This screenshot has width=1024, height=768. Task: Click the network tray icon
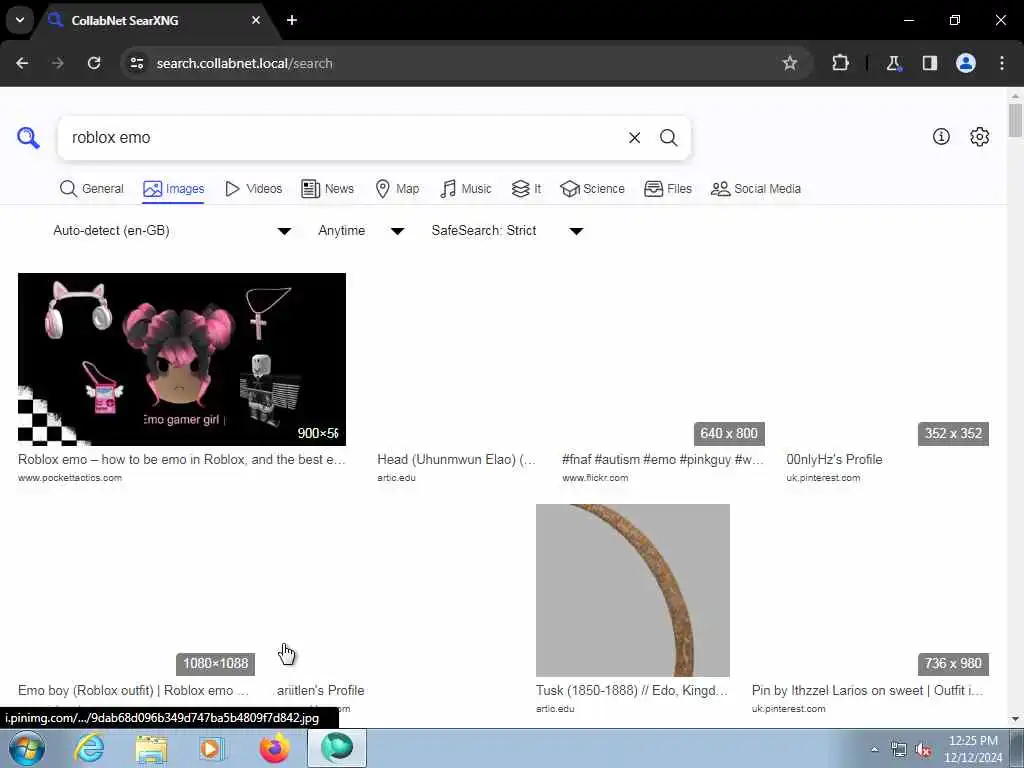click(899, 750)
